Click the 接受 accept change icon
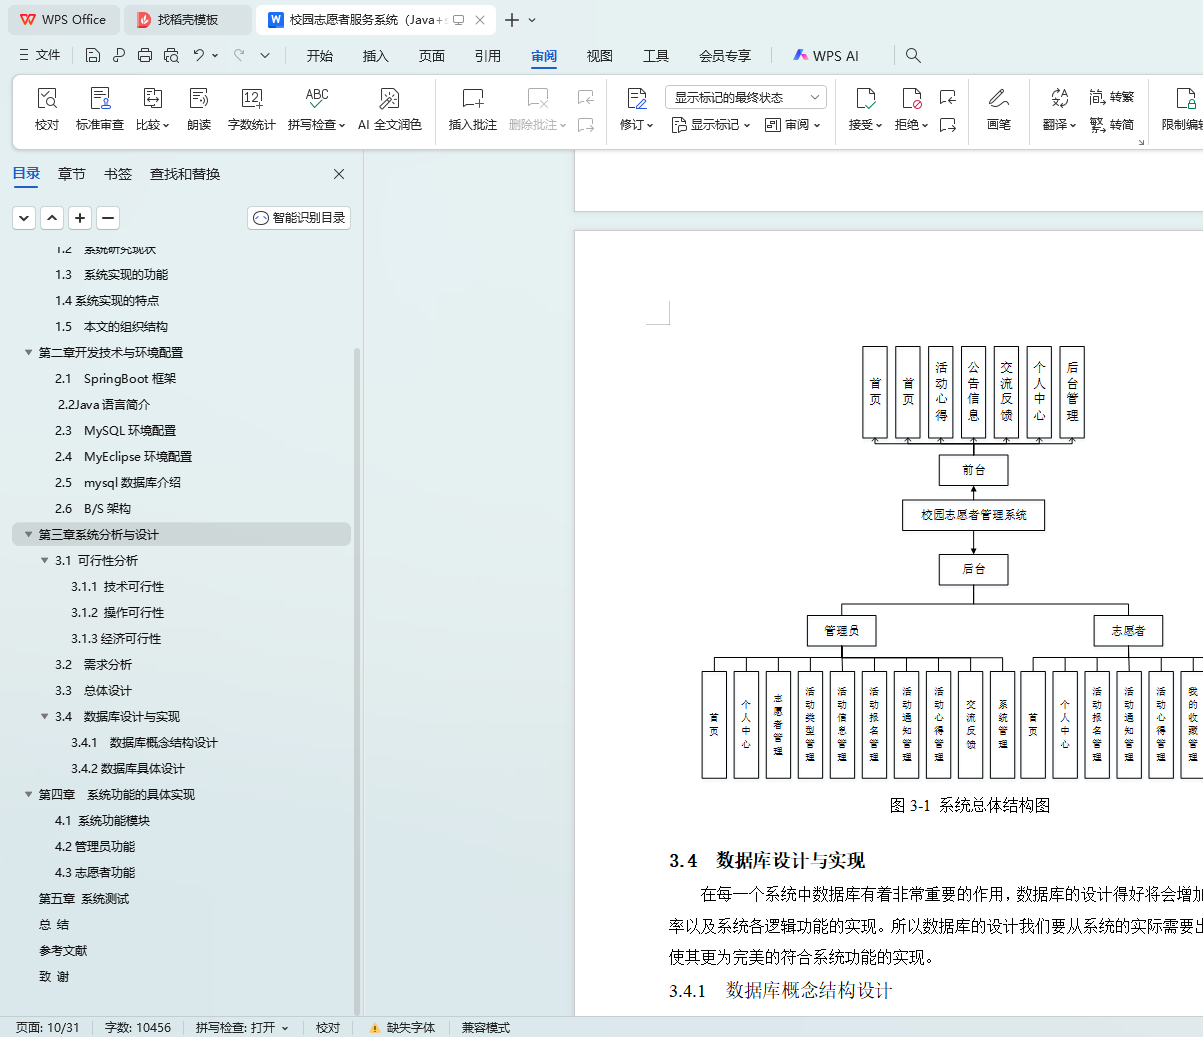1203x1037 pixels. (x=866, y=98)
